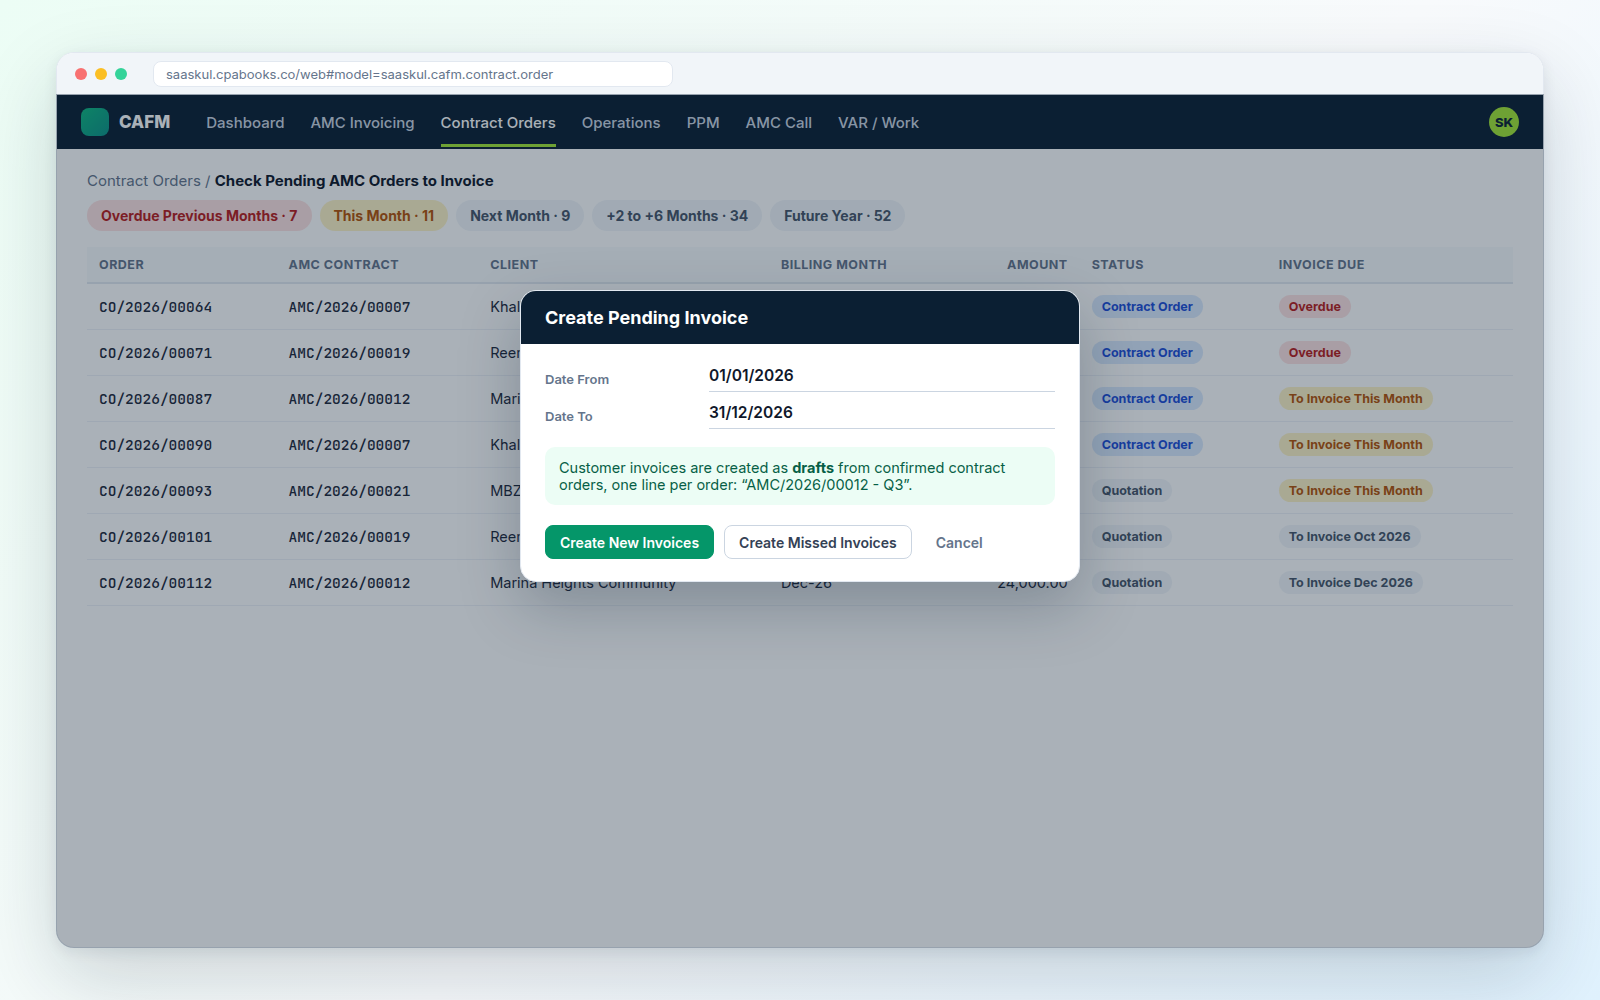The width and height of the screenshot is (1600, 1000).
Task: Go to AMC Invoicing menu
Action: click(x=362, y=123)
